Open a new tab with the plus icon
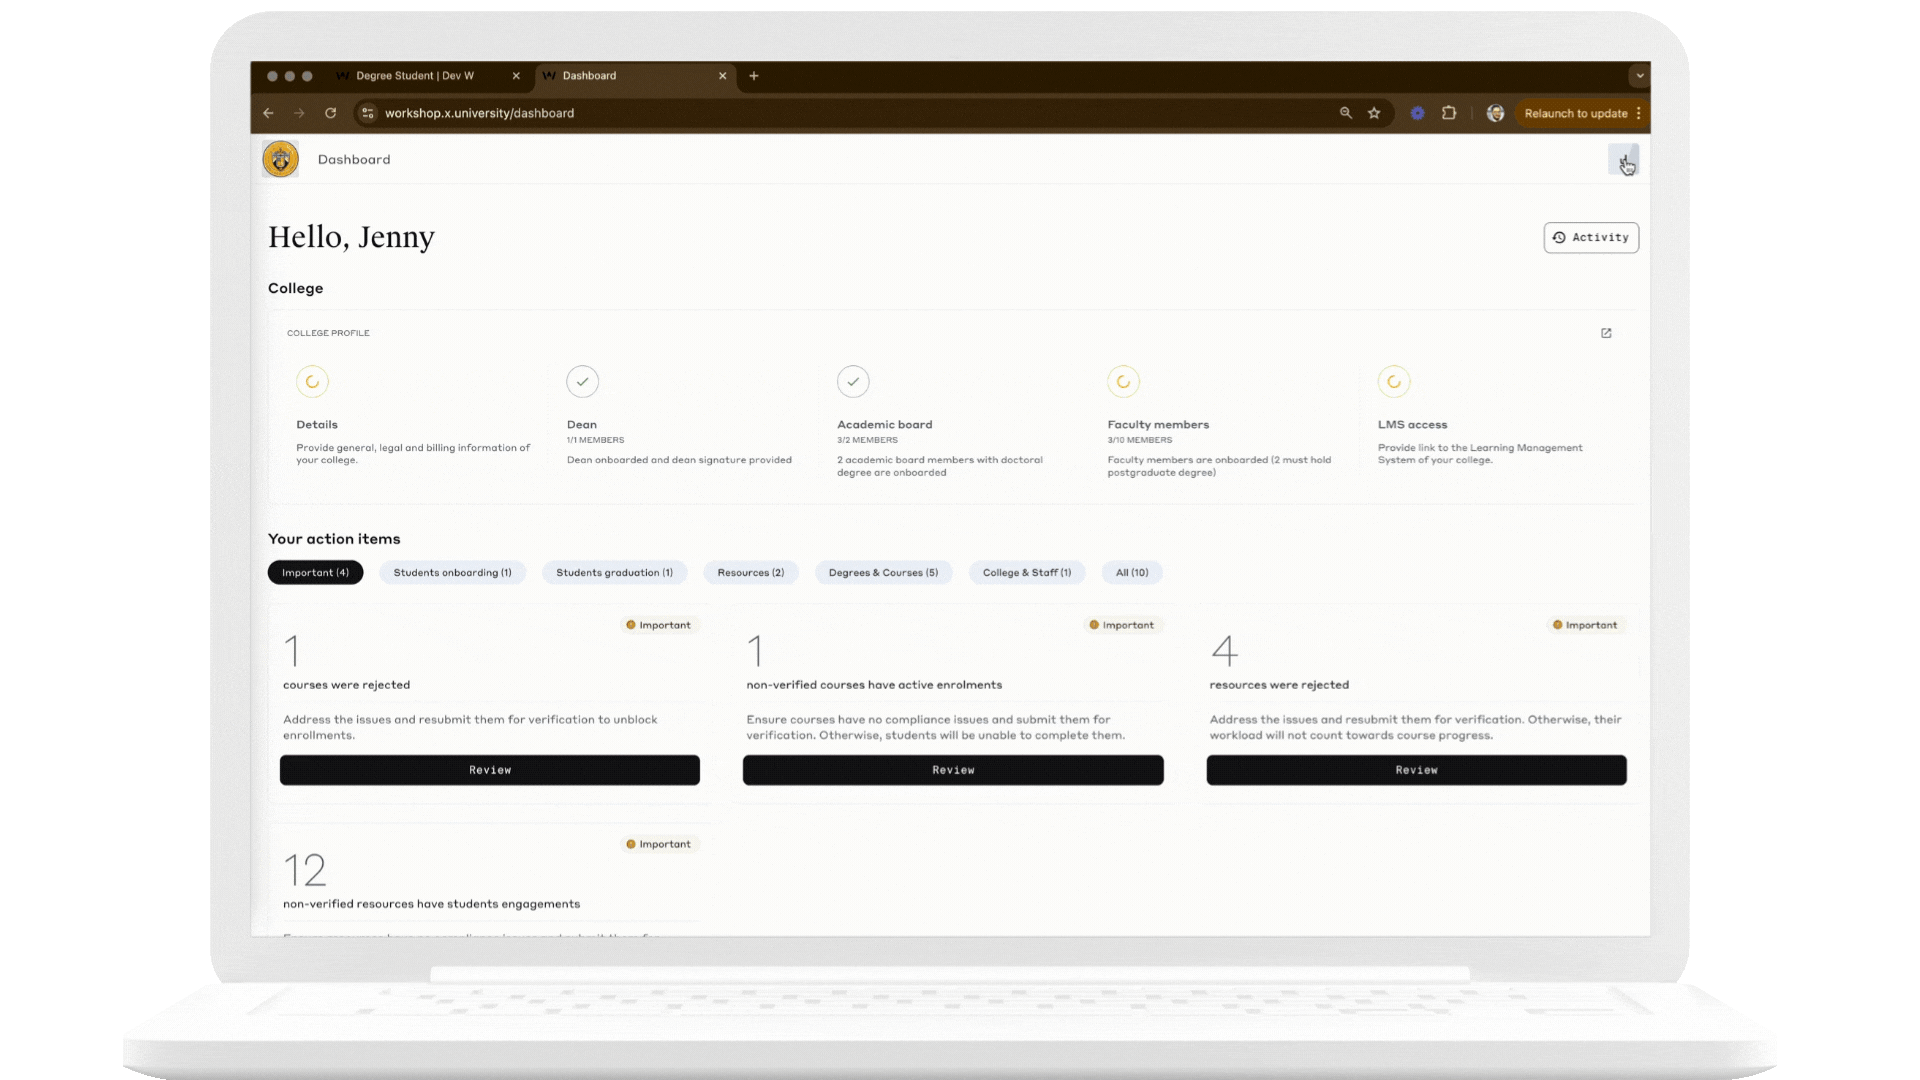This screenshot has width=1920, height=1080. click(x=754, y=76)
